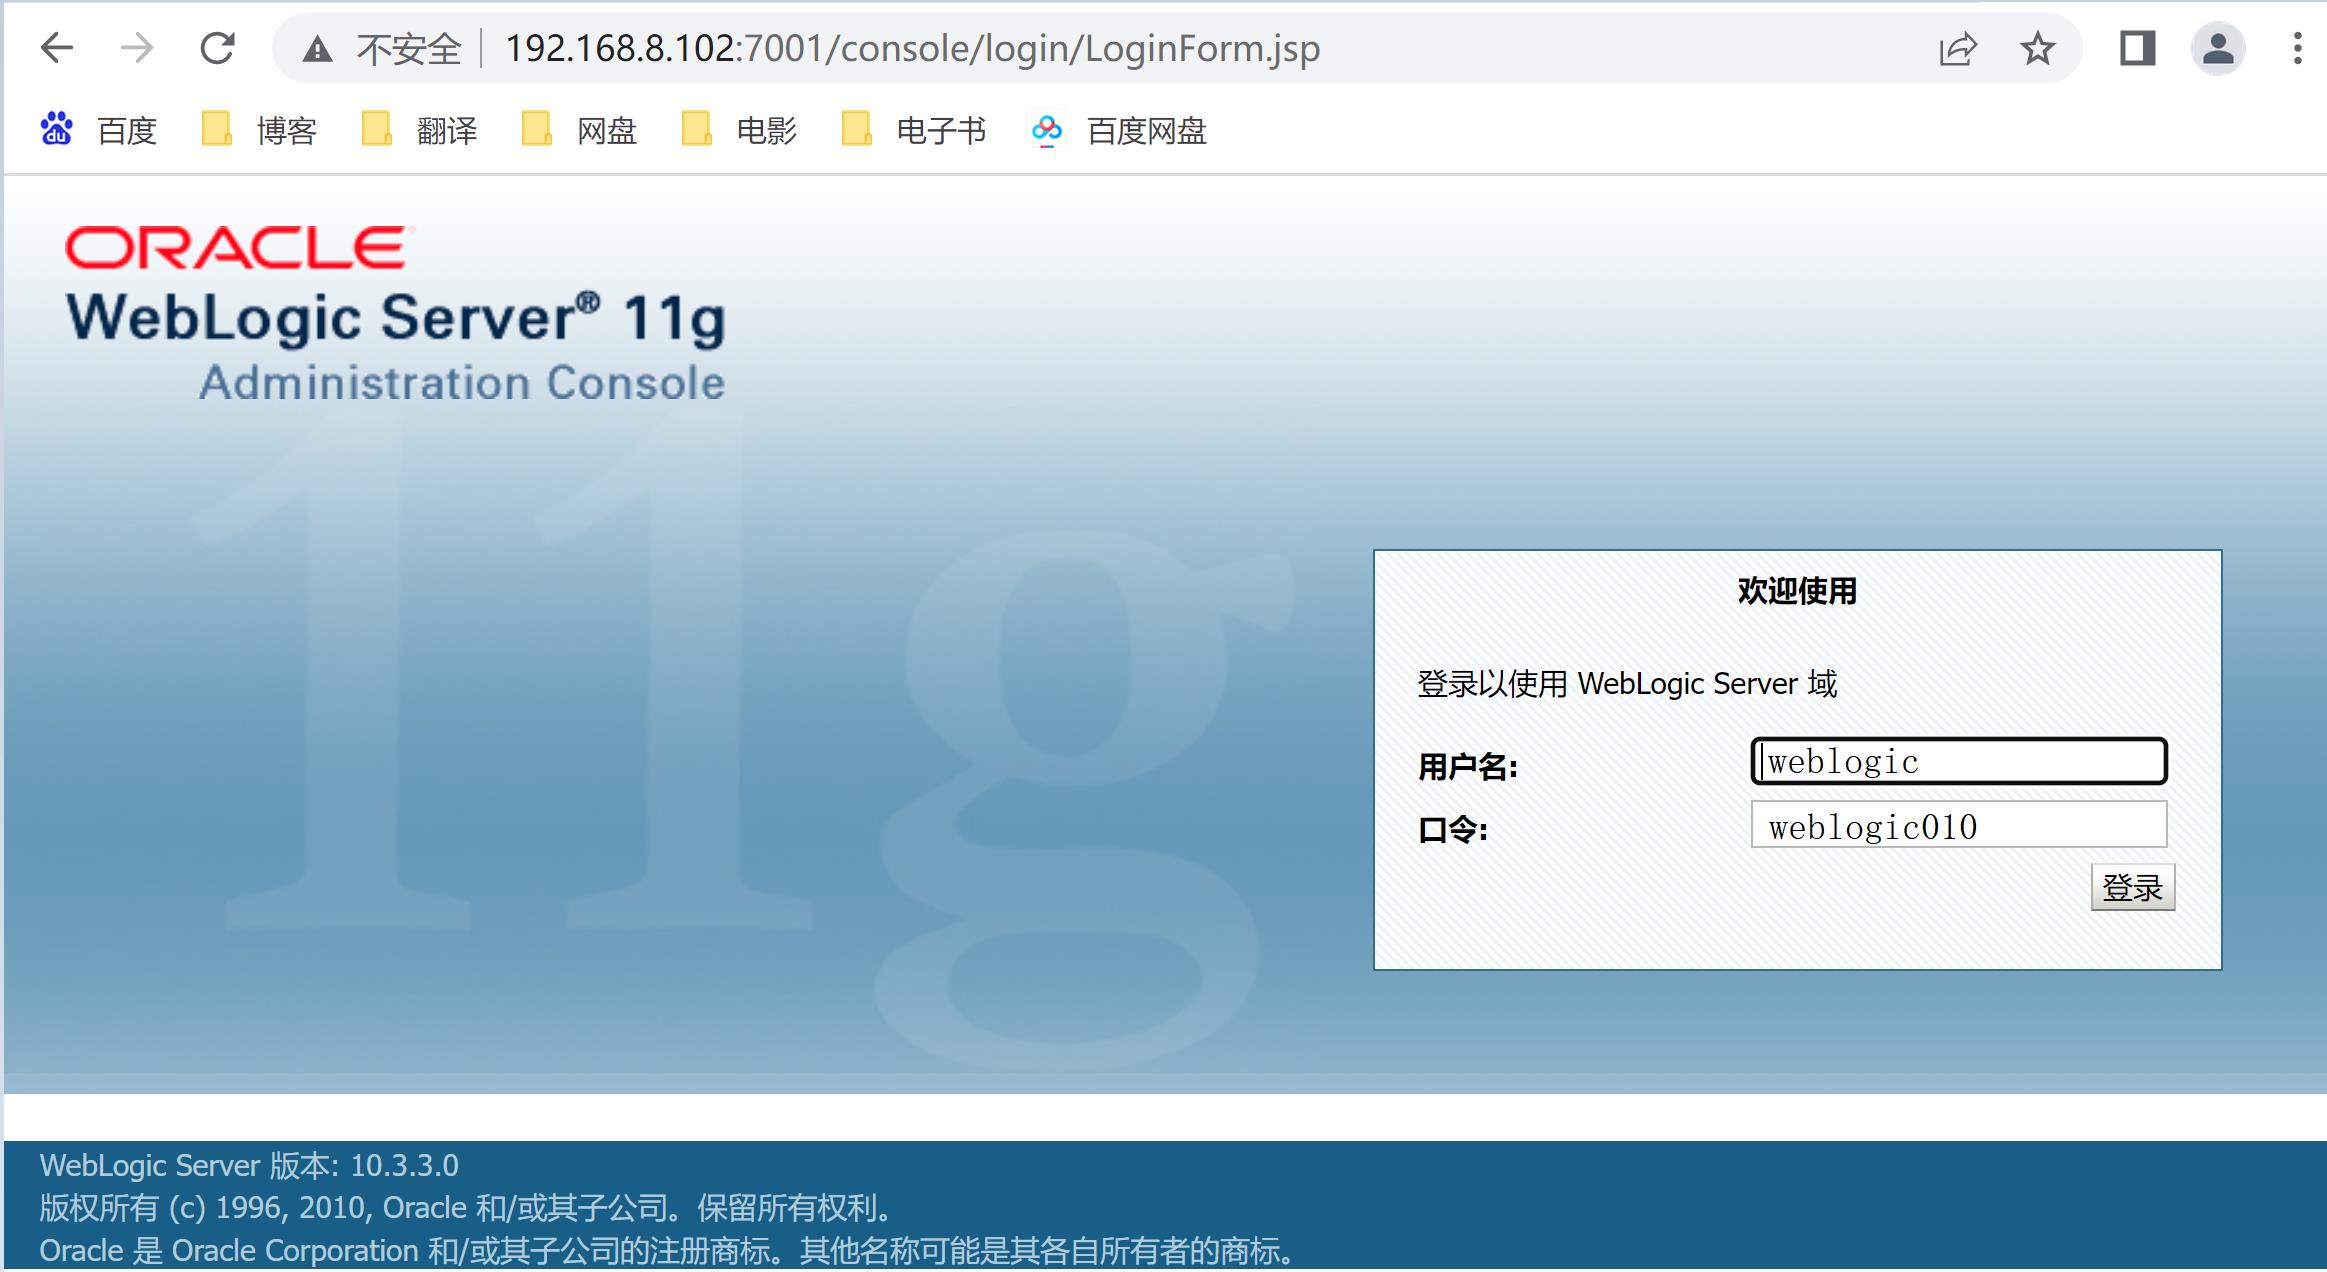Click the 口令 password field
The image size is (2327, 1272).
point(1959,825)
